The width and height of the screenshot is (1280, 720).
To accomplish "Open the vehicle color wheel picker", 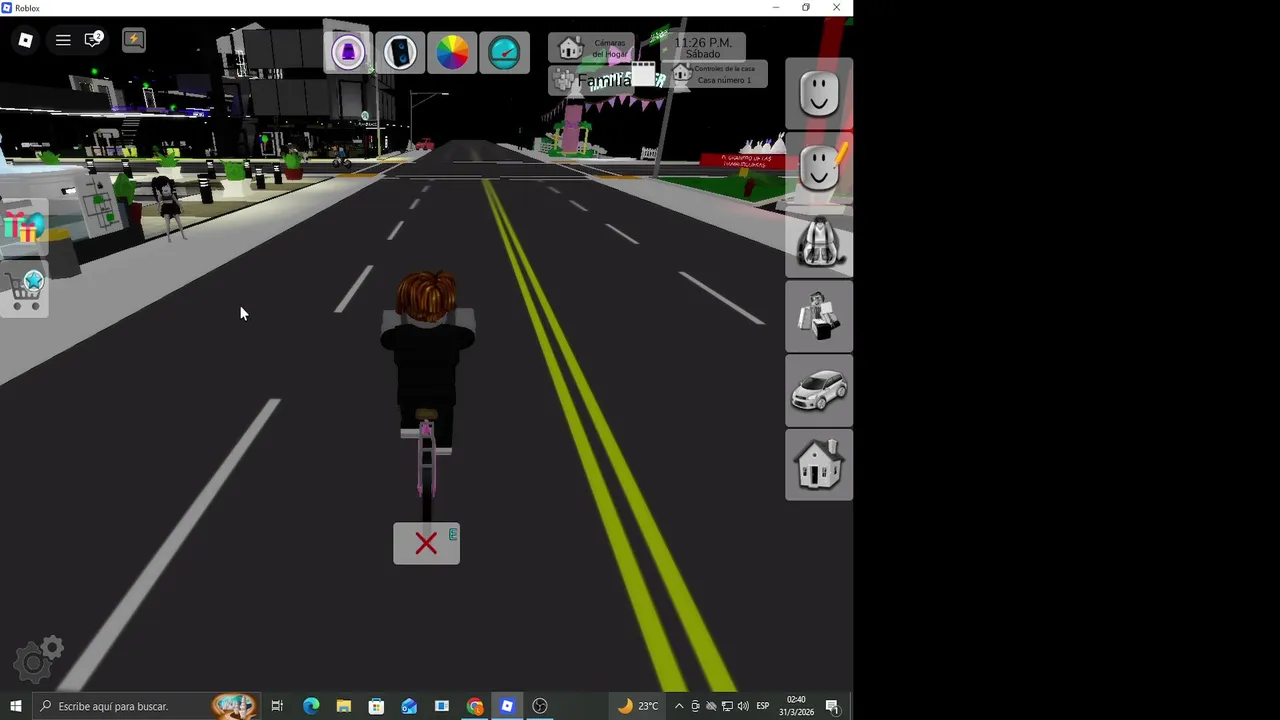I will (x=452, y=52).
